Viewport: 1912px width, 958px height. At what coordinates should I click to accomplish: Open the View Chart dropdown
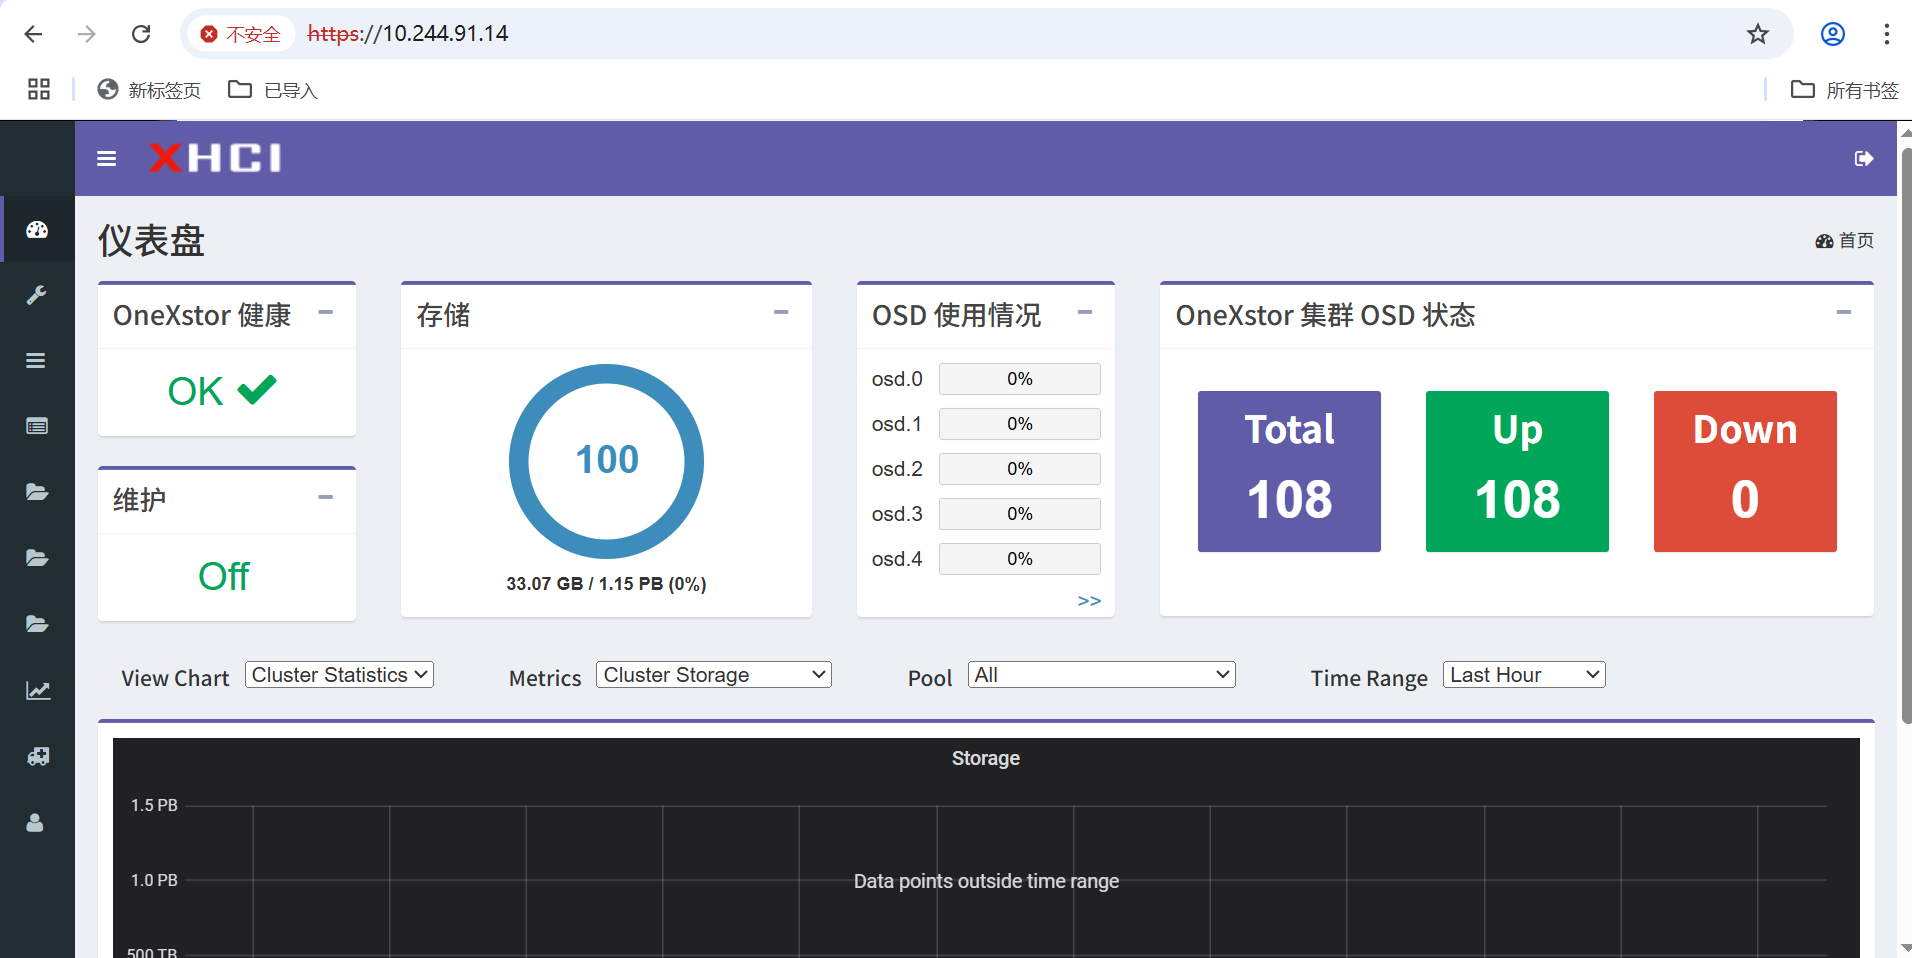tap(339, 675)
